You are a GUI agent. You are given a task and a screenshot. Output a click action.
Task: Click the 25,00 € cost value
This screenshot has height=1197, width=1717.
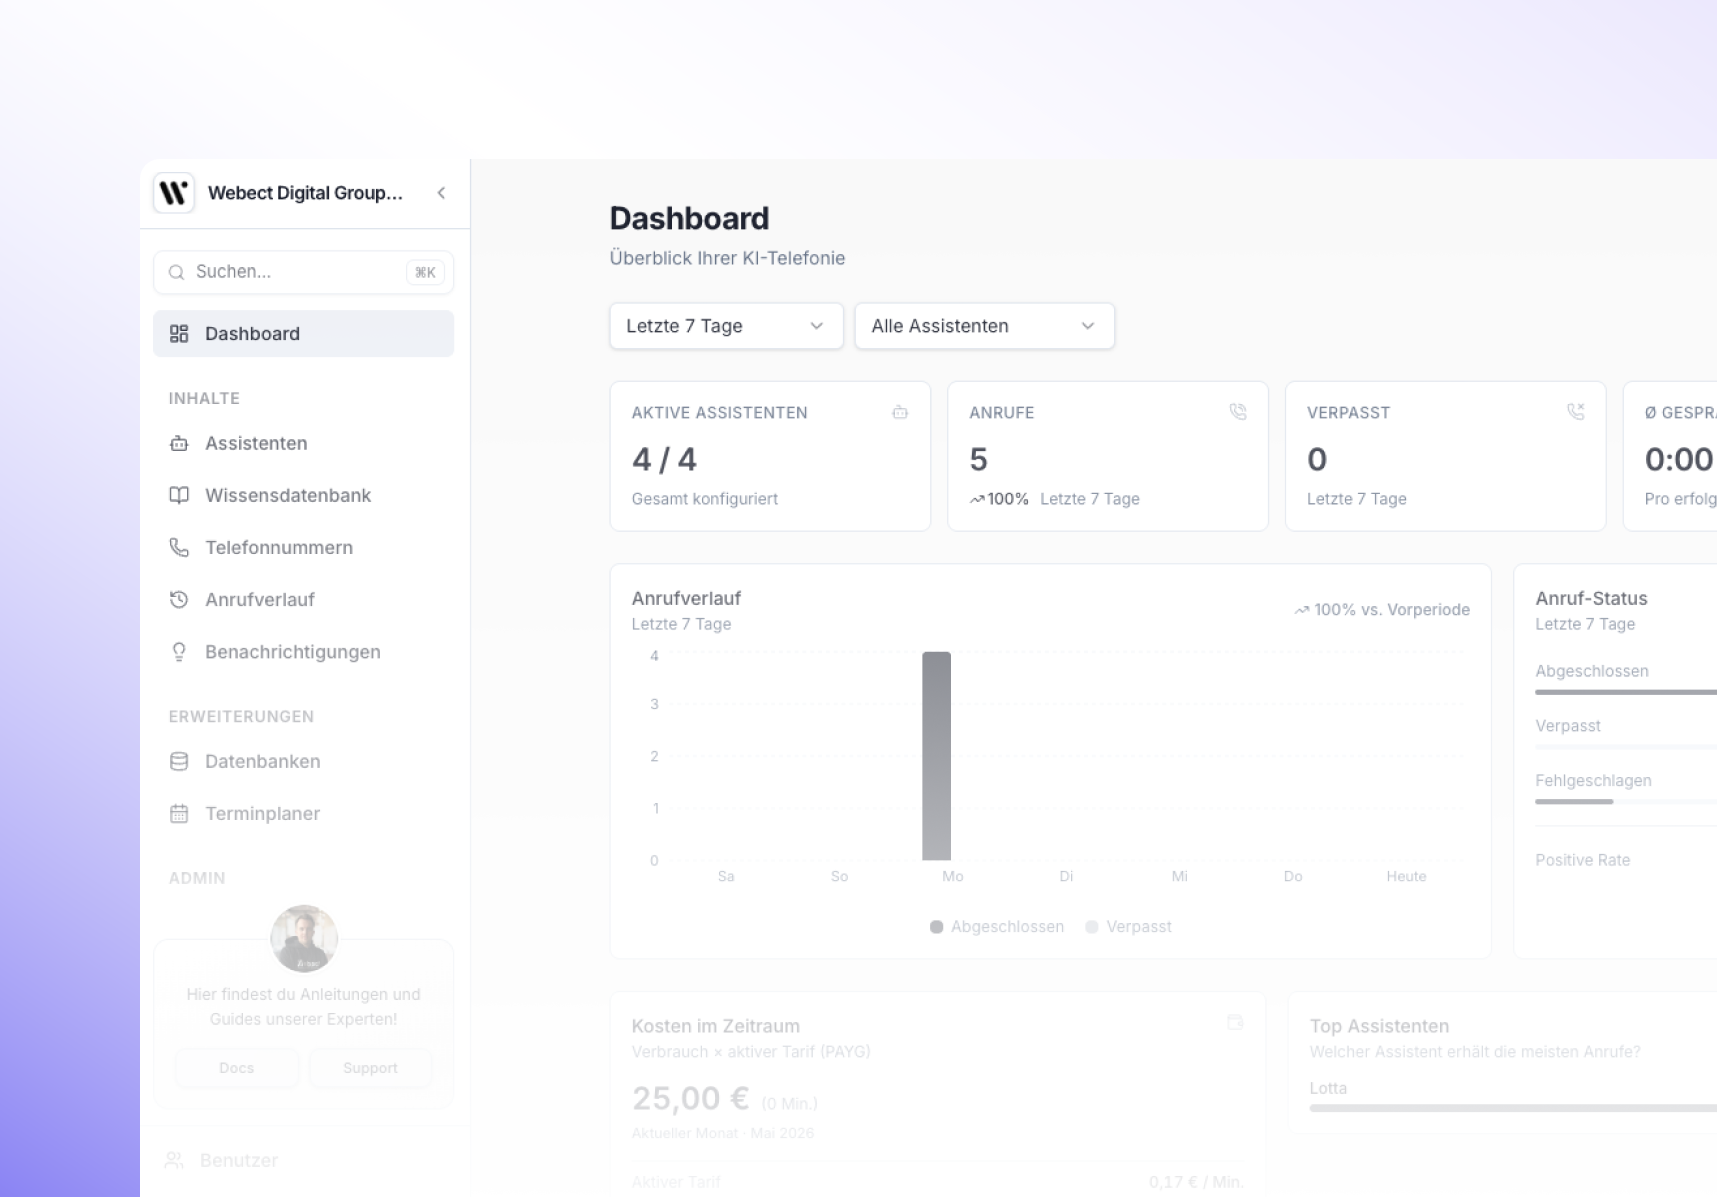point(690,1098)
